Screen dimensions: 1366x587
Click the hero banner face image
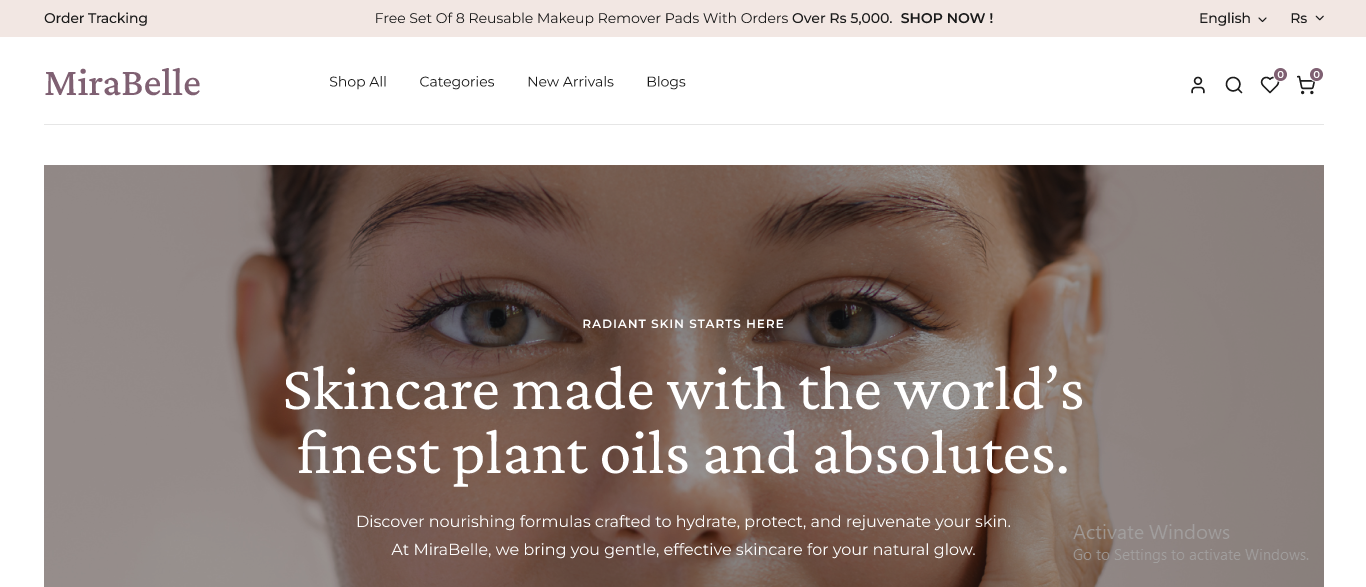click(x=684, y=376)
